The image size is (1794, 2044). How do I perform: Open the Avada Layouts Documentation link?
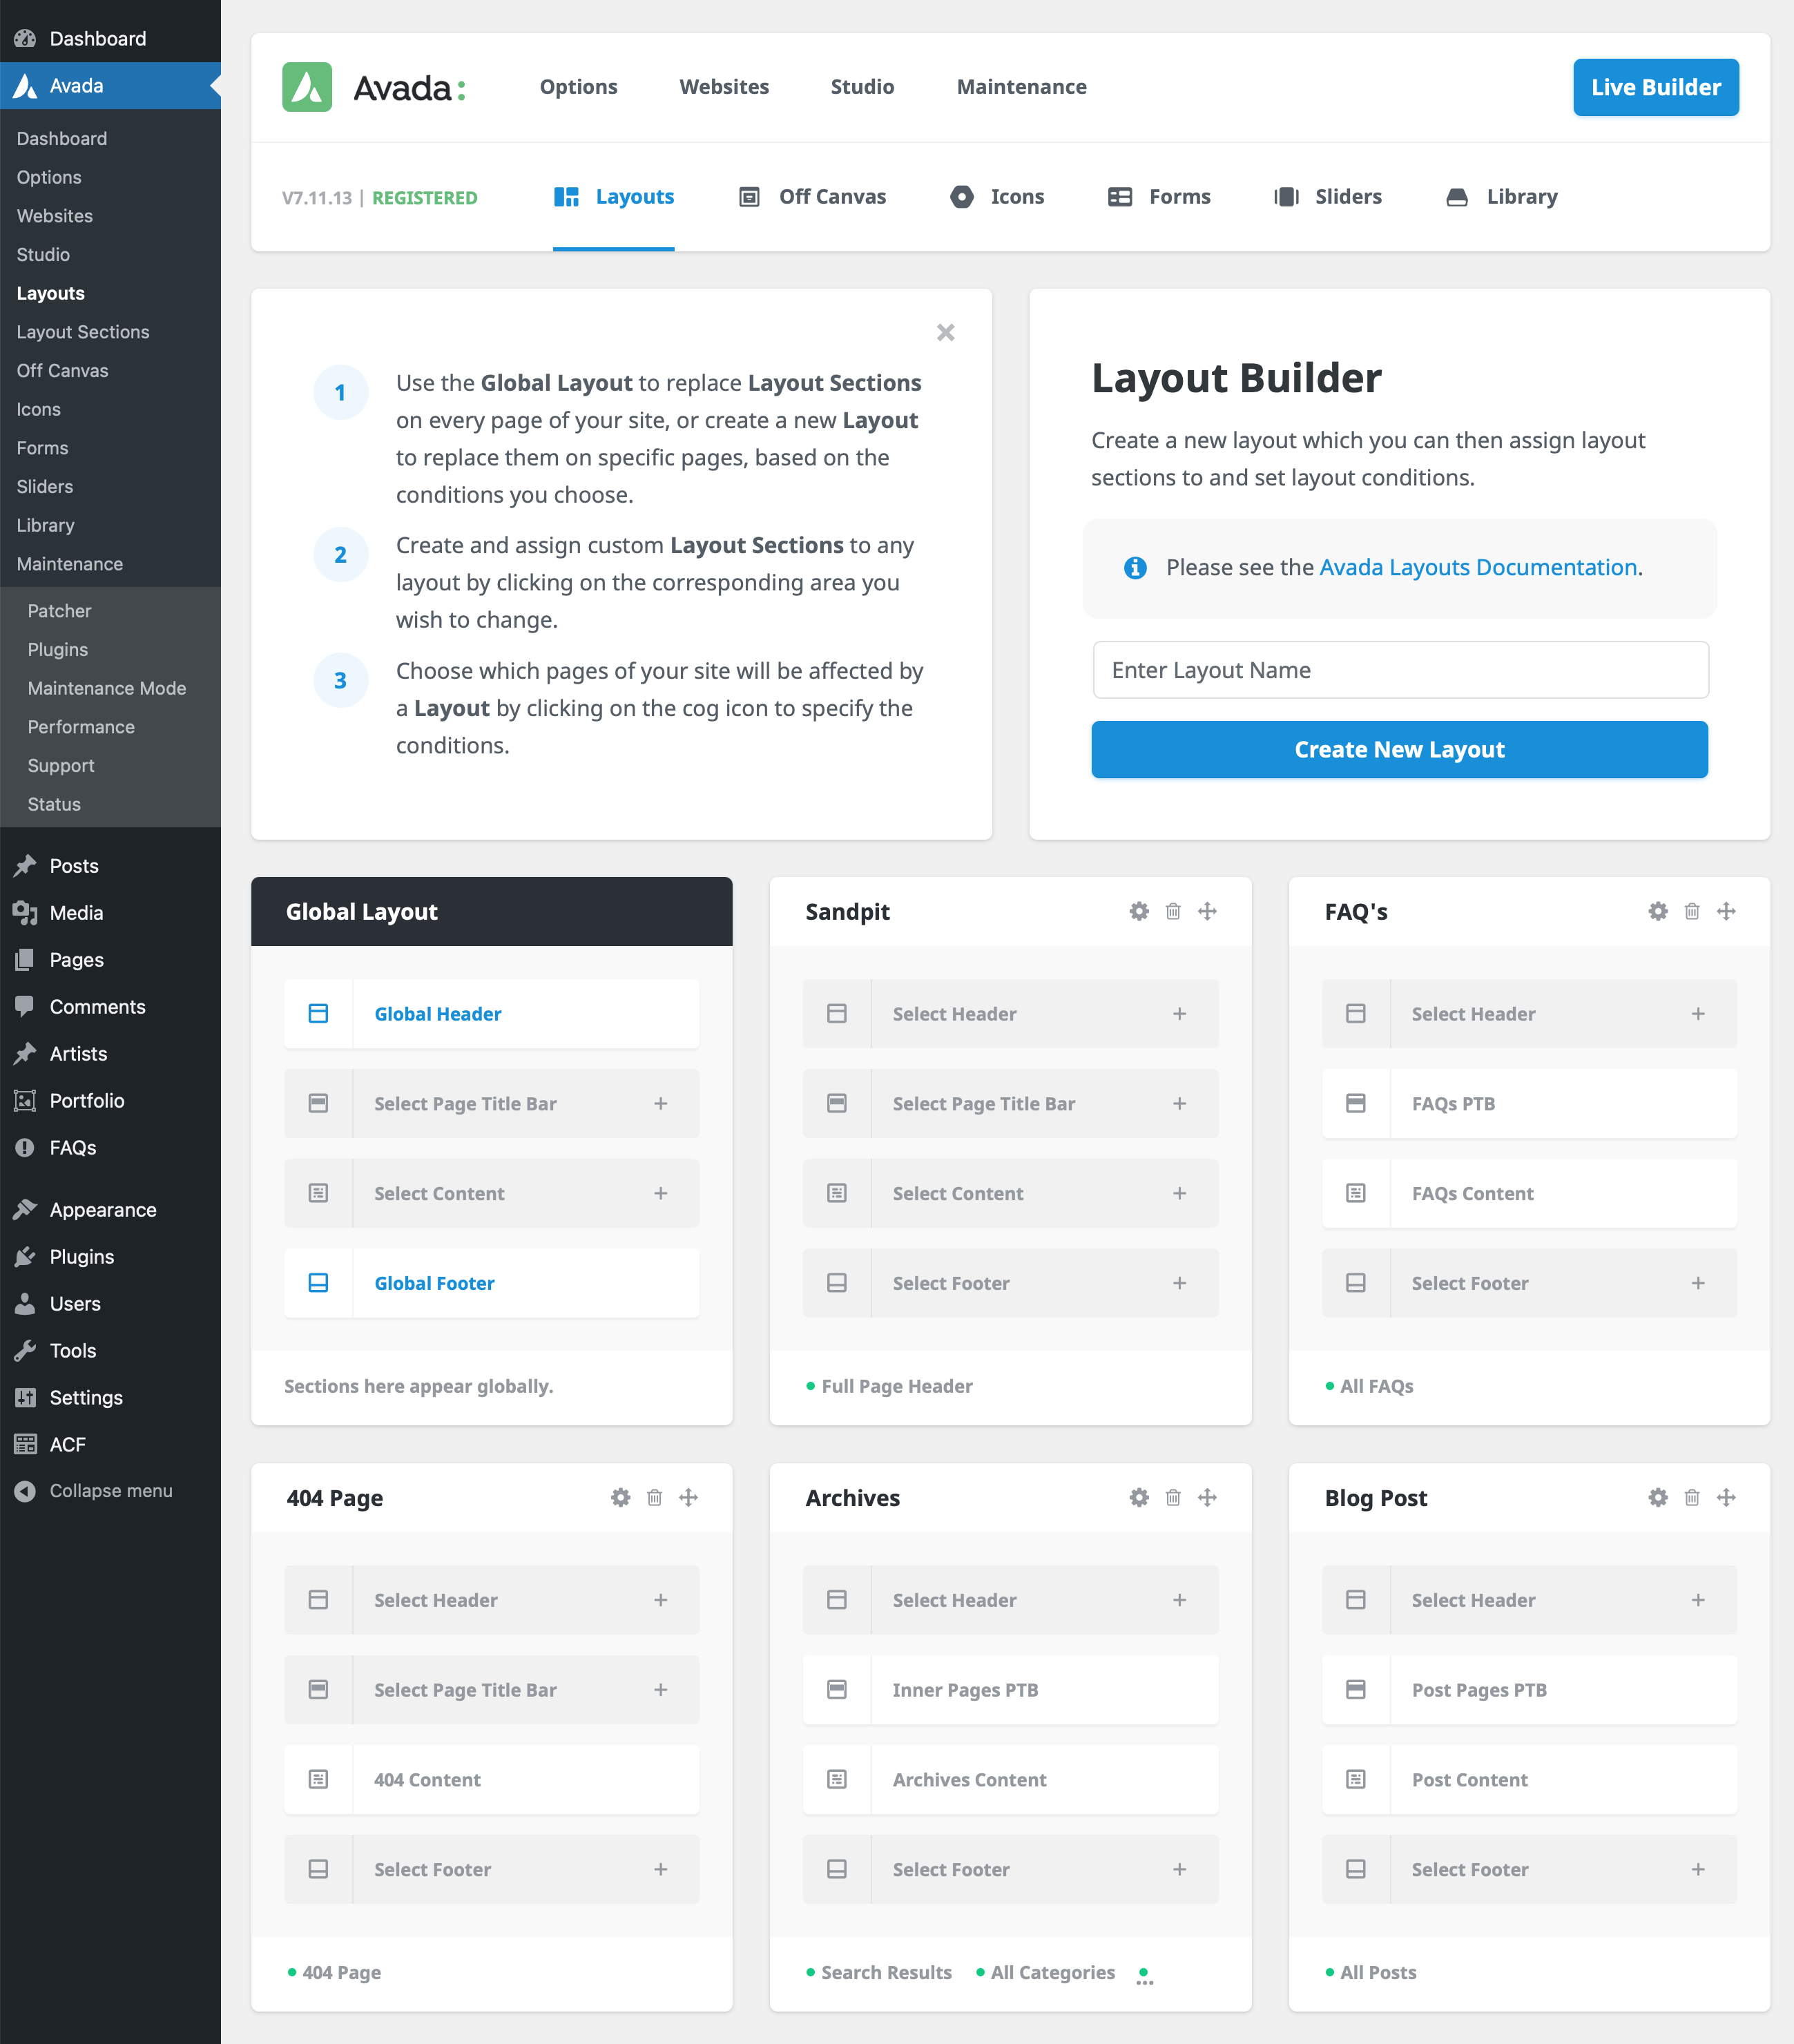[1478, 567]
